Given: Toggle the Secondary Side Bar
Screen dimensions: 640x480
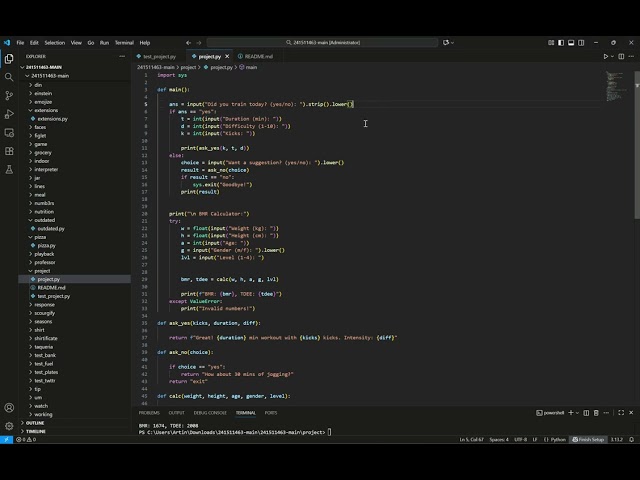Looking at the screenshot, I should pyautogui.click(x=581, y=42).
